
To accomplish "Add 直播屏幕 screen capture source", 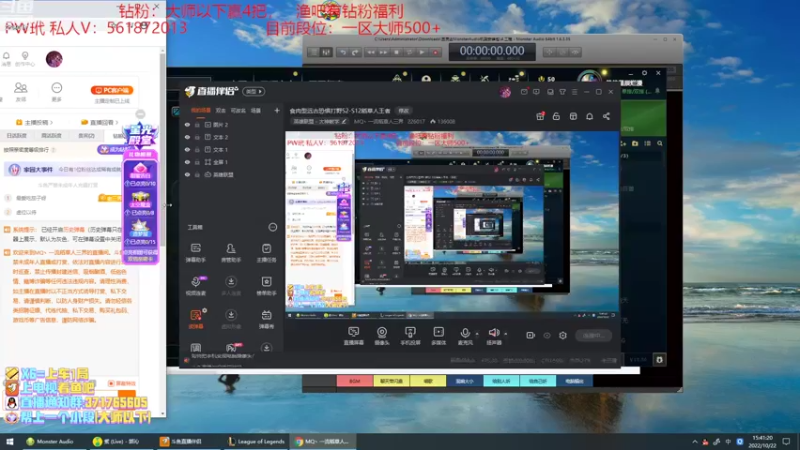I will click(x=353, y=336).
